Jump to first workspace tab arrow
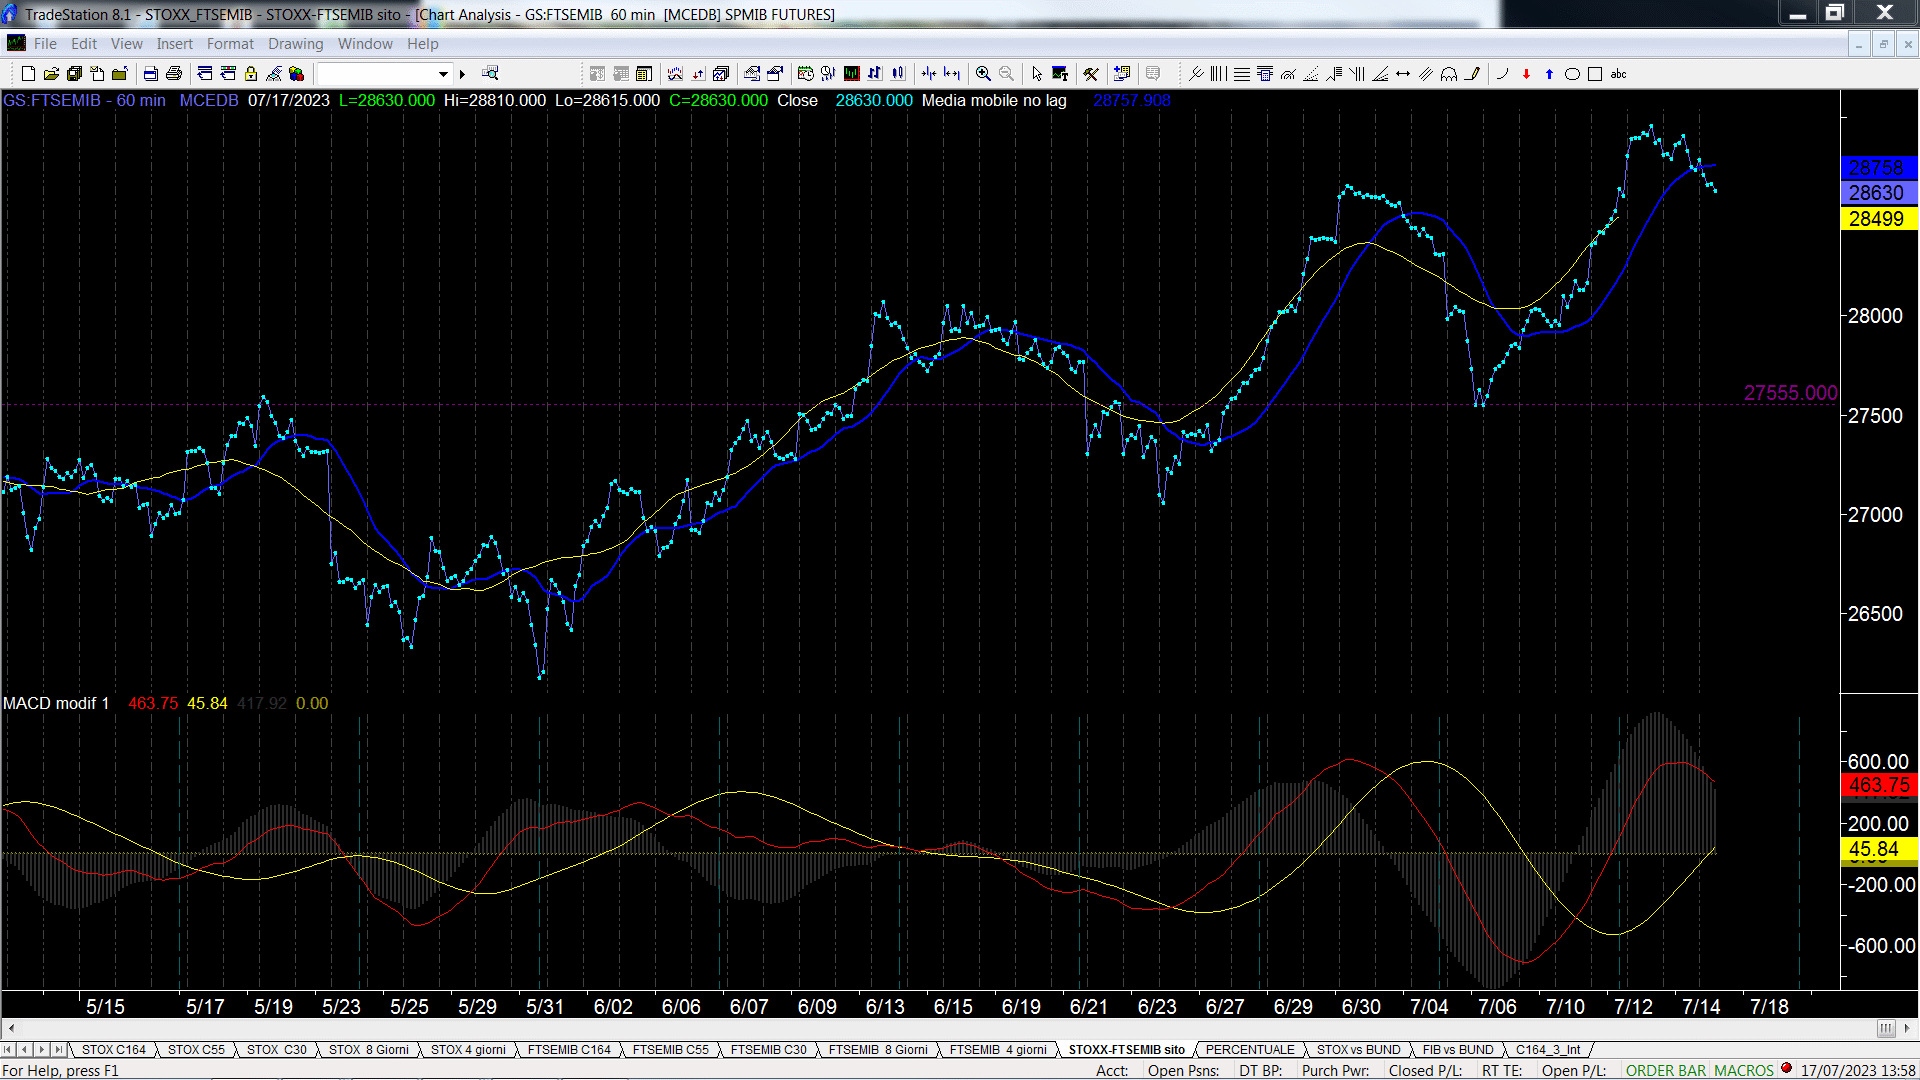Screen dimensions: 1920x1080 (8, 1049)
